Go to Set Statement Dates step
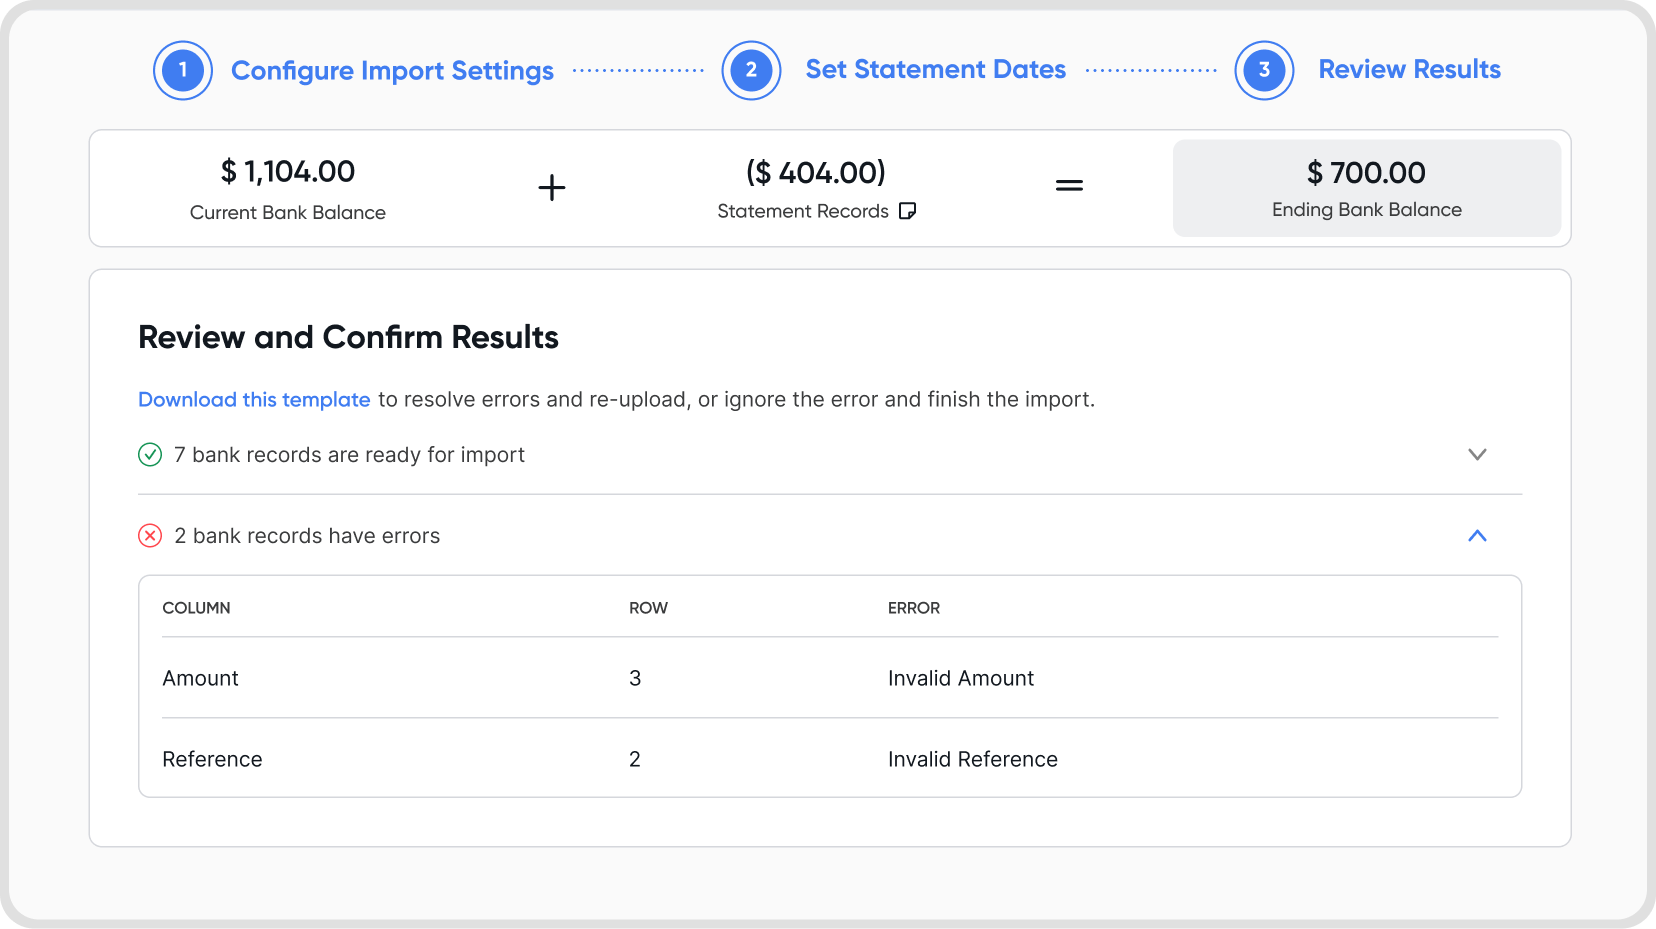 935,69
